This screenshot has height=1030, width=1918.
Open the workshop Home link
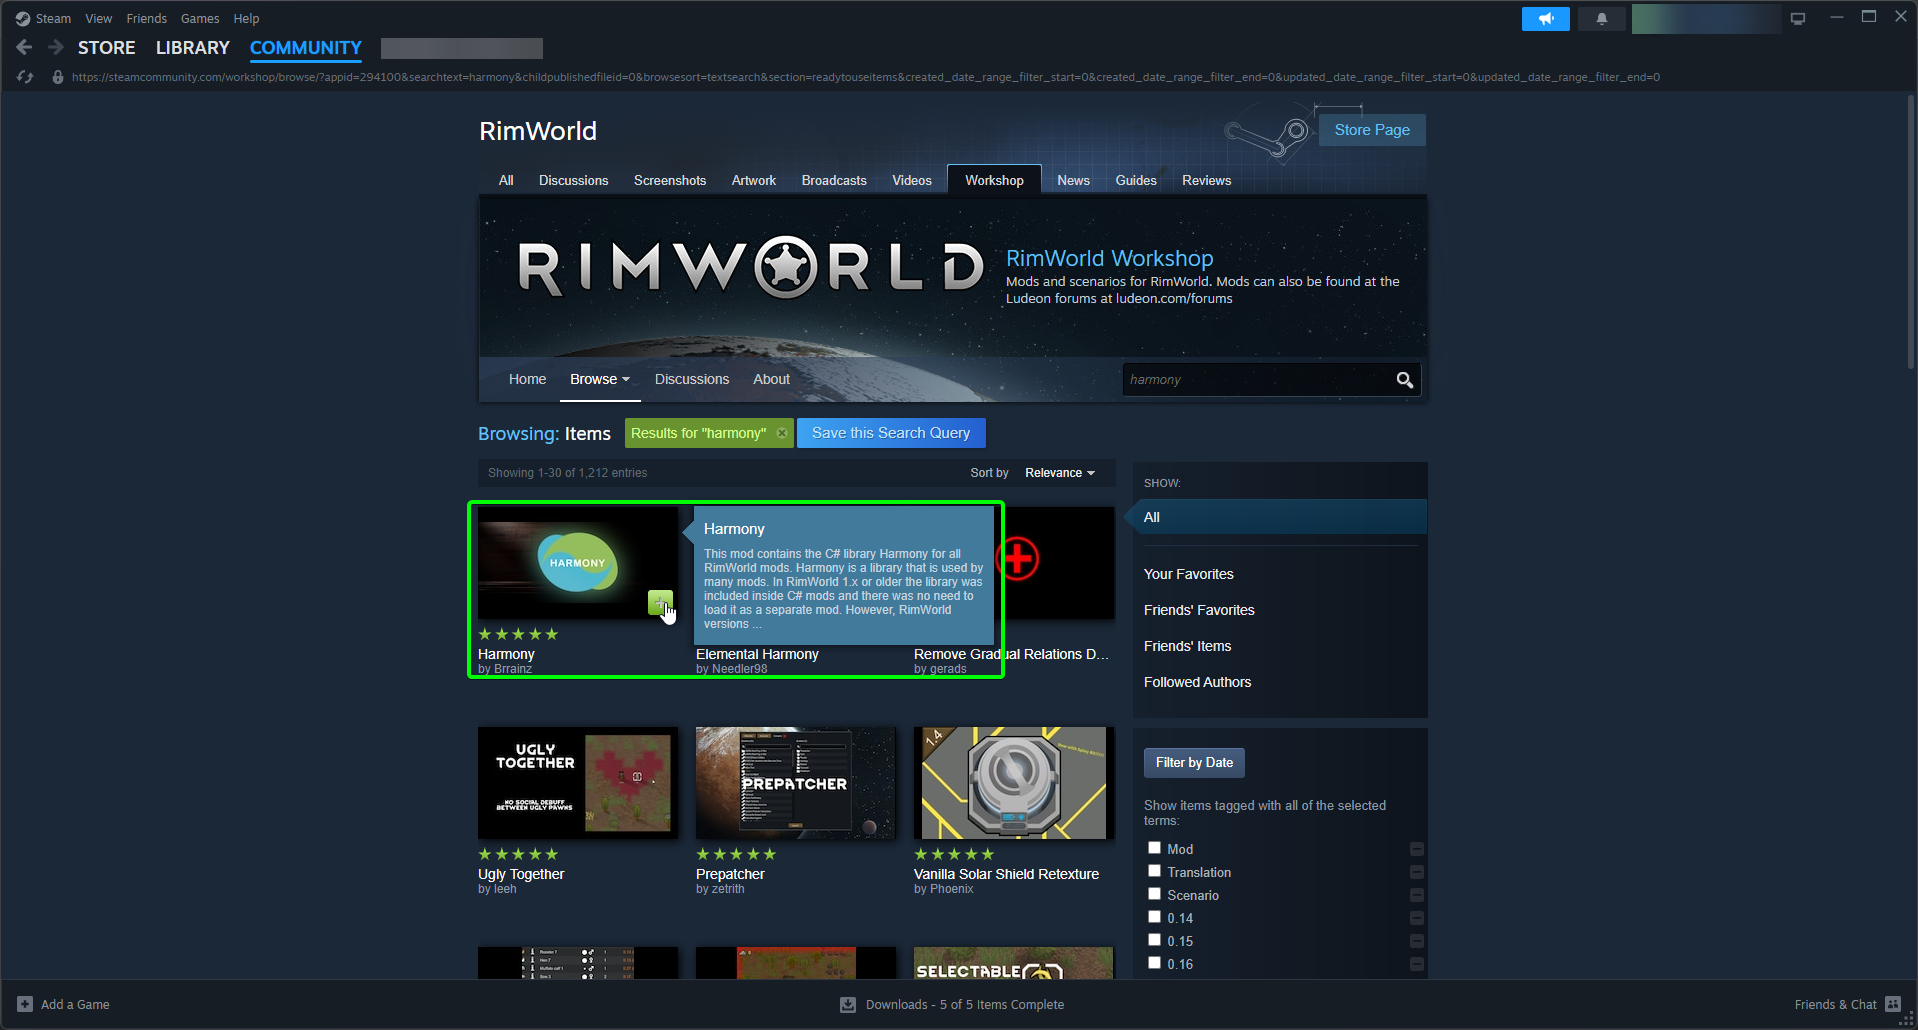pyautogui.click(x=527, y=380)
